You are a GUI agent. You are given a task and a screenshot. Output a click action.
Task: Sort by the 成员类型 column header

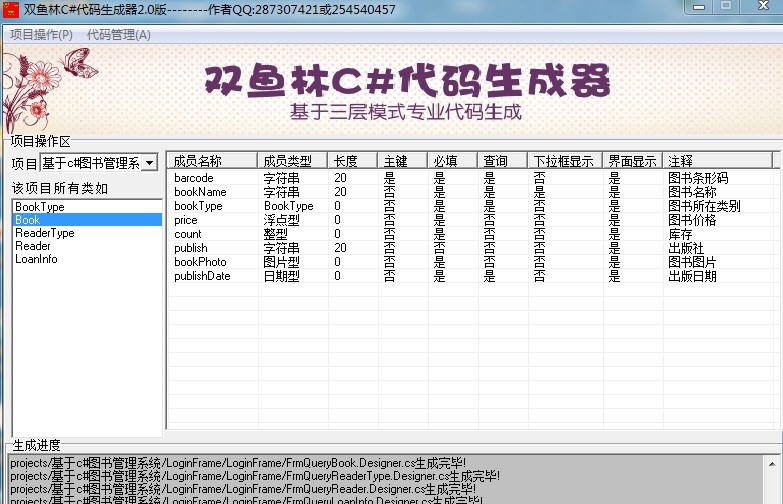(x=287, y=161)
